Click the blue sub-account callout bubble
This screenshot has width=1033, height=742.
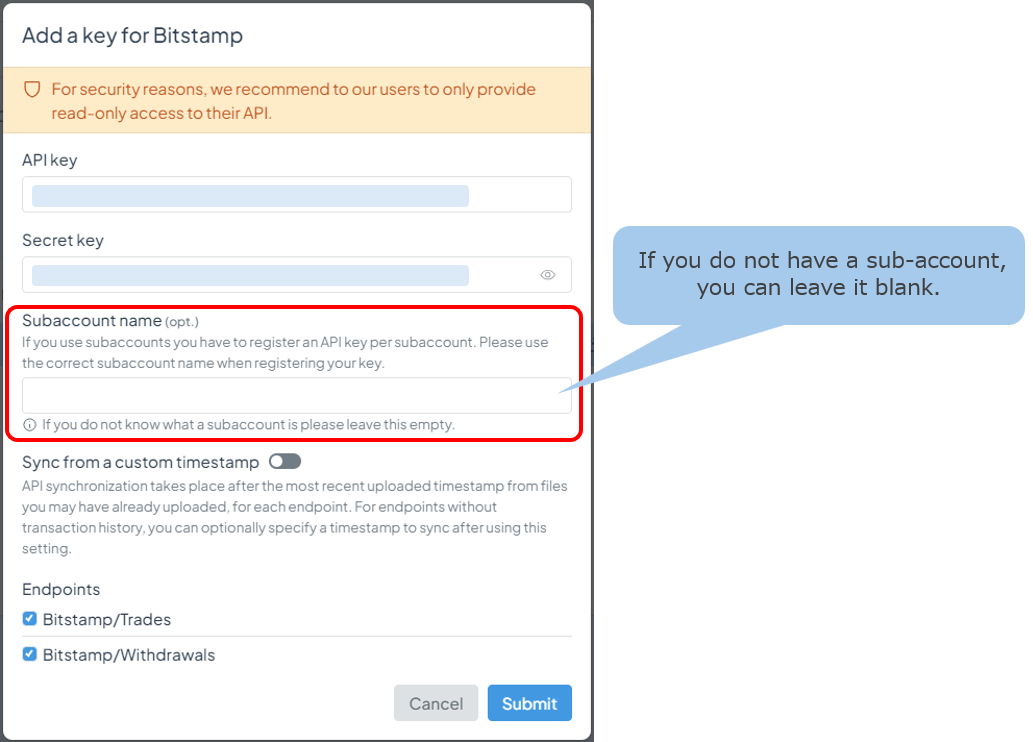[819, 275]
